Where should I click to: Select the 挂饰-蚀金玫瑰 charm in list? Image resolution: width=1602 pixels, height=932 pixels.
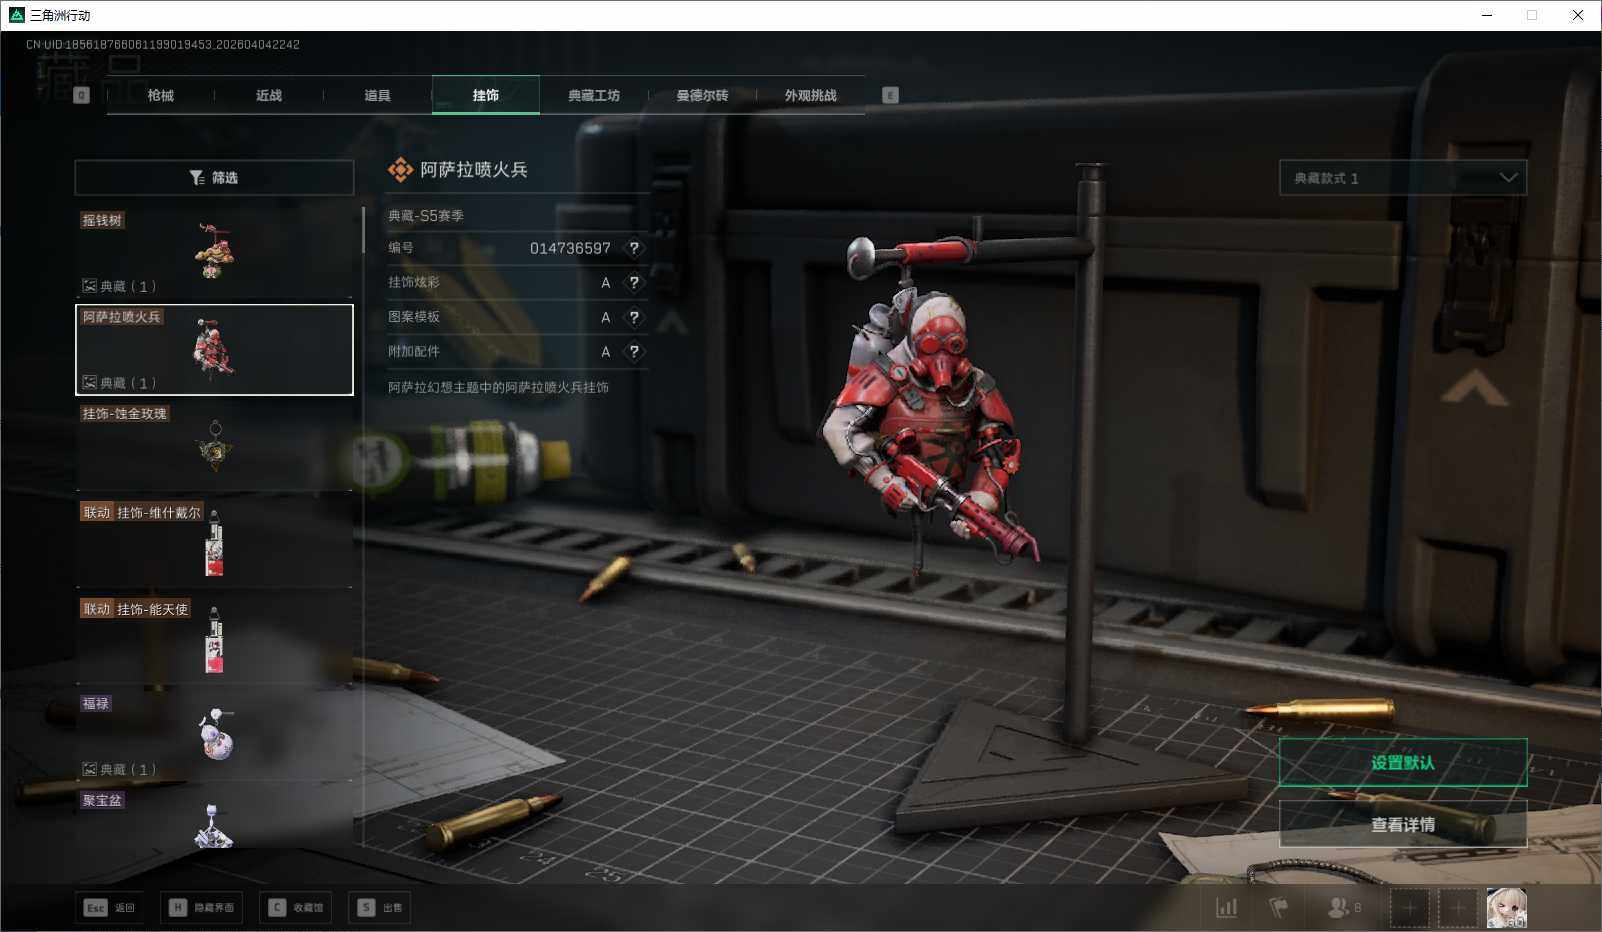tap(214, 445)
